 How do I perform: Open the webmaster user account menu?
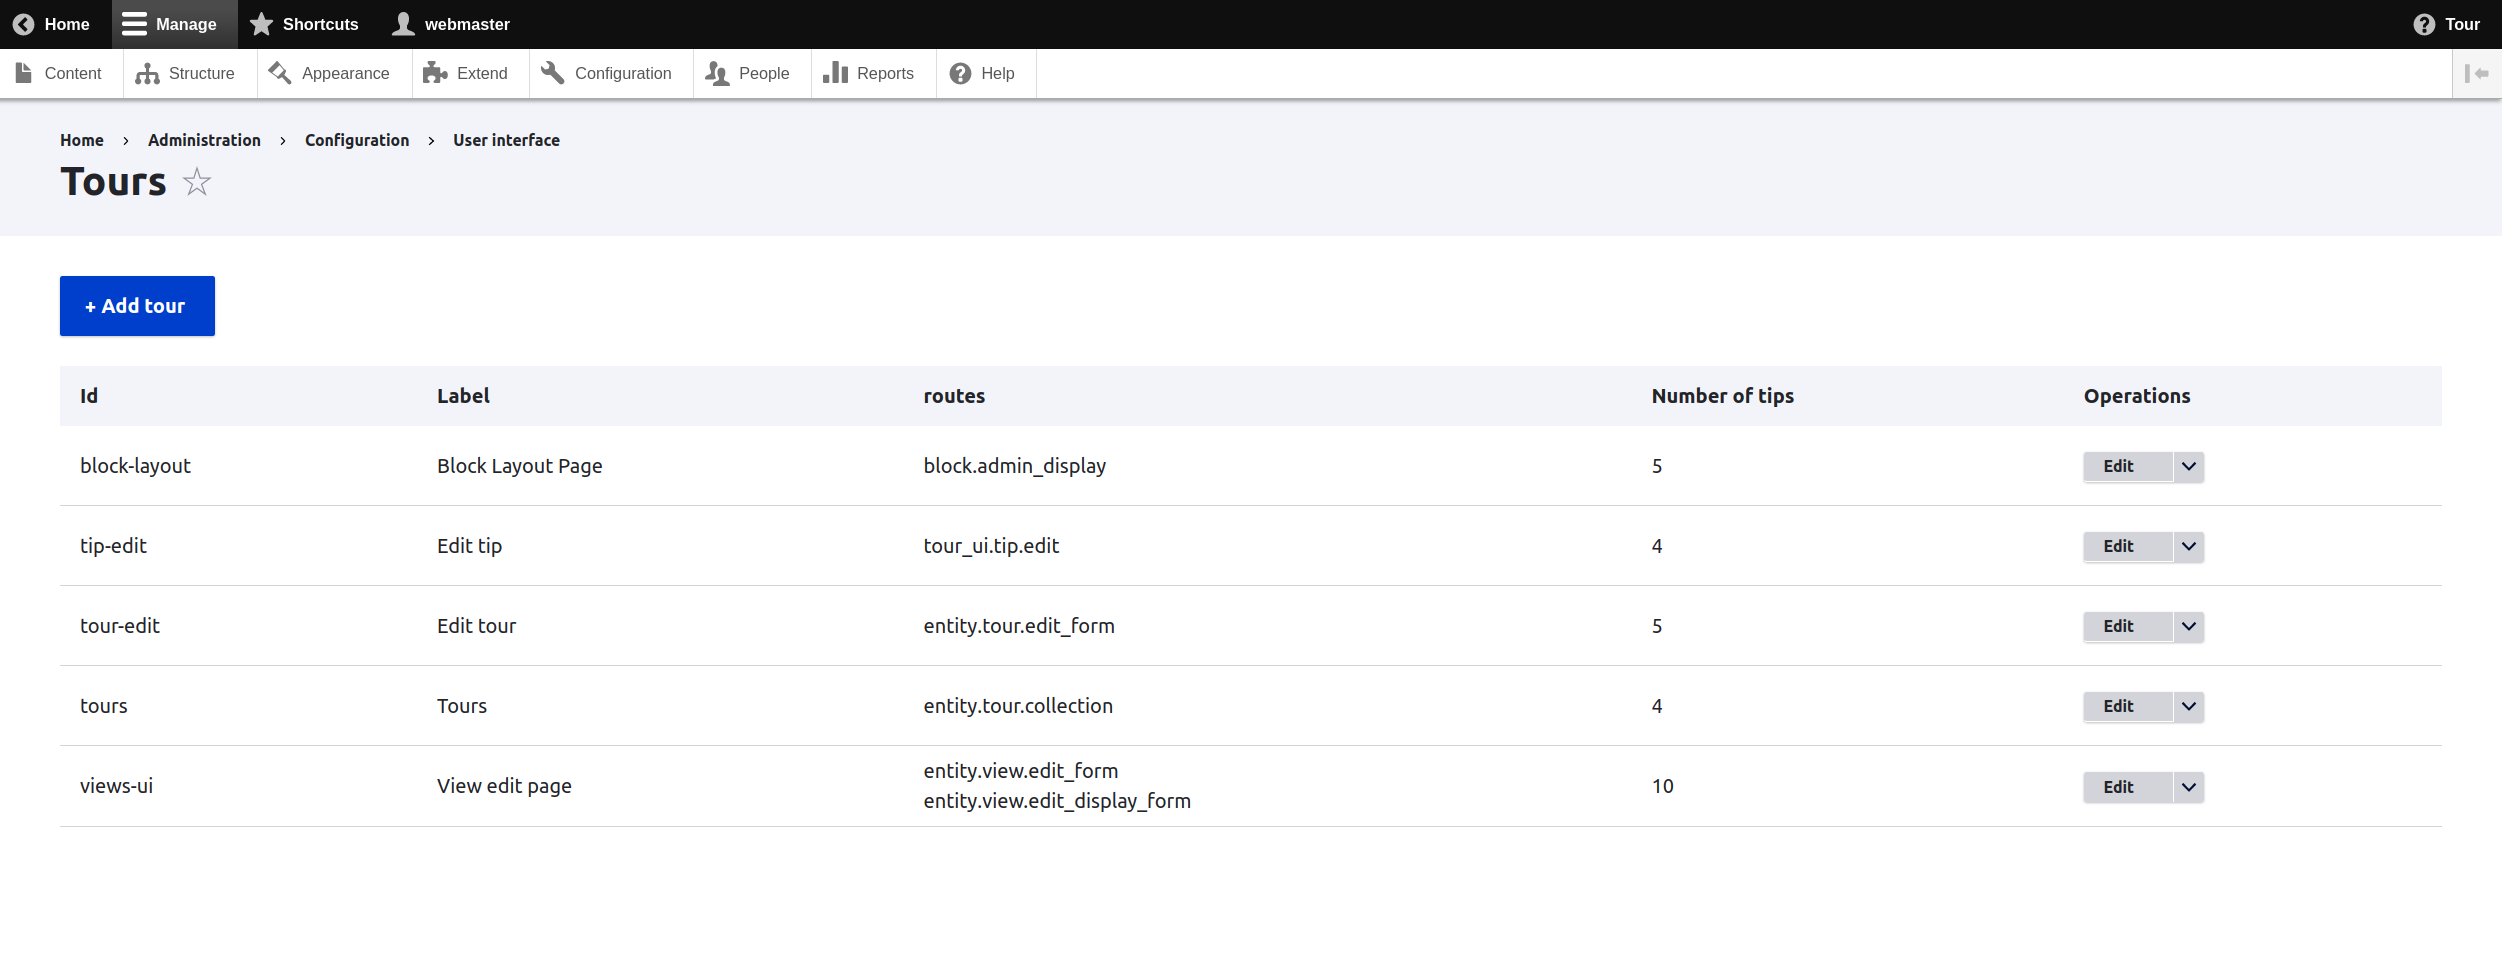point(451,24)
